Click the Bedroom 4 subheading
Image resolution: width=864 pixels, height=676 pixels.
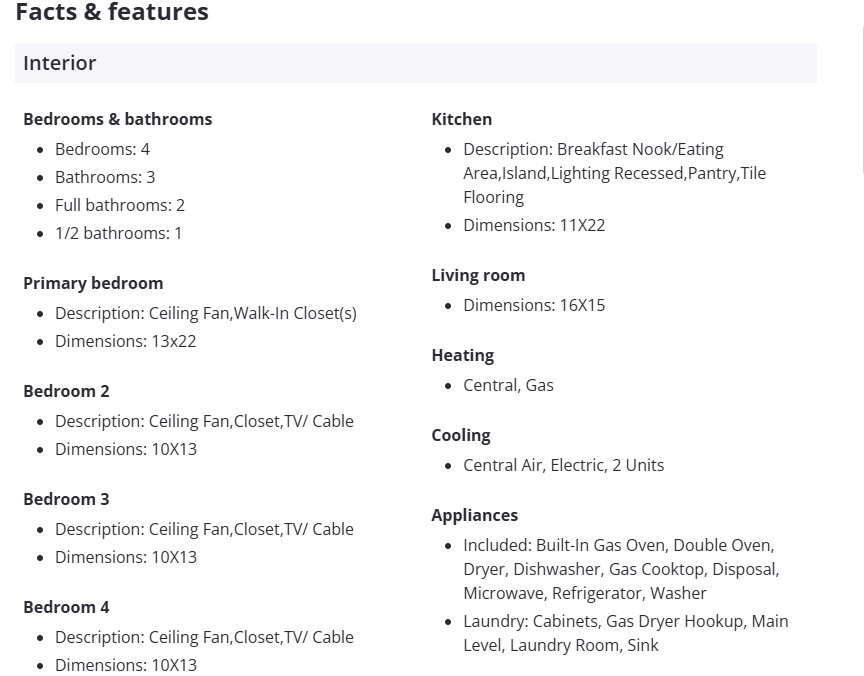(x=66, y=607)
